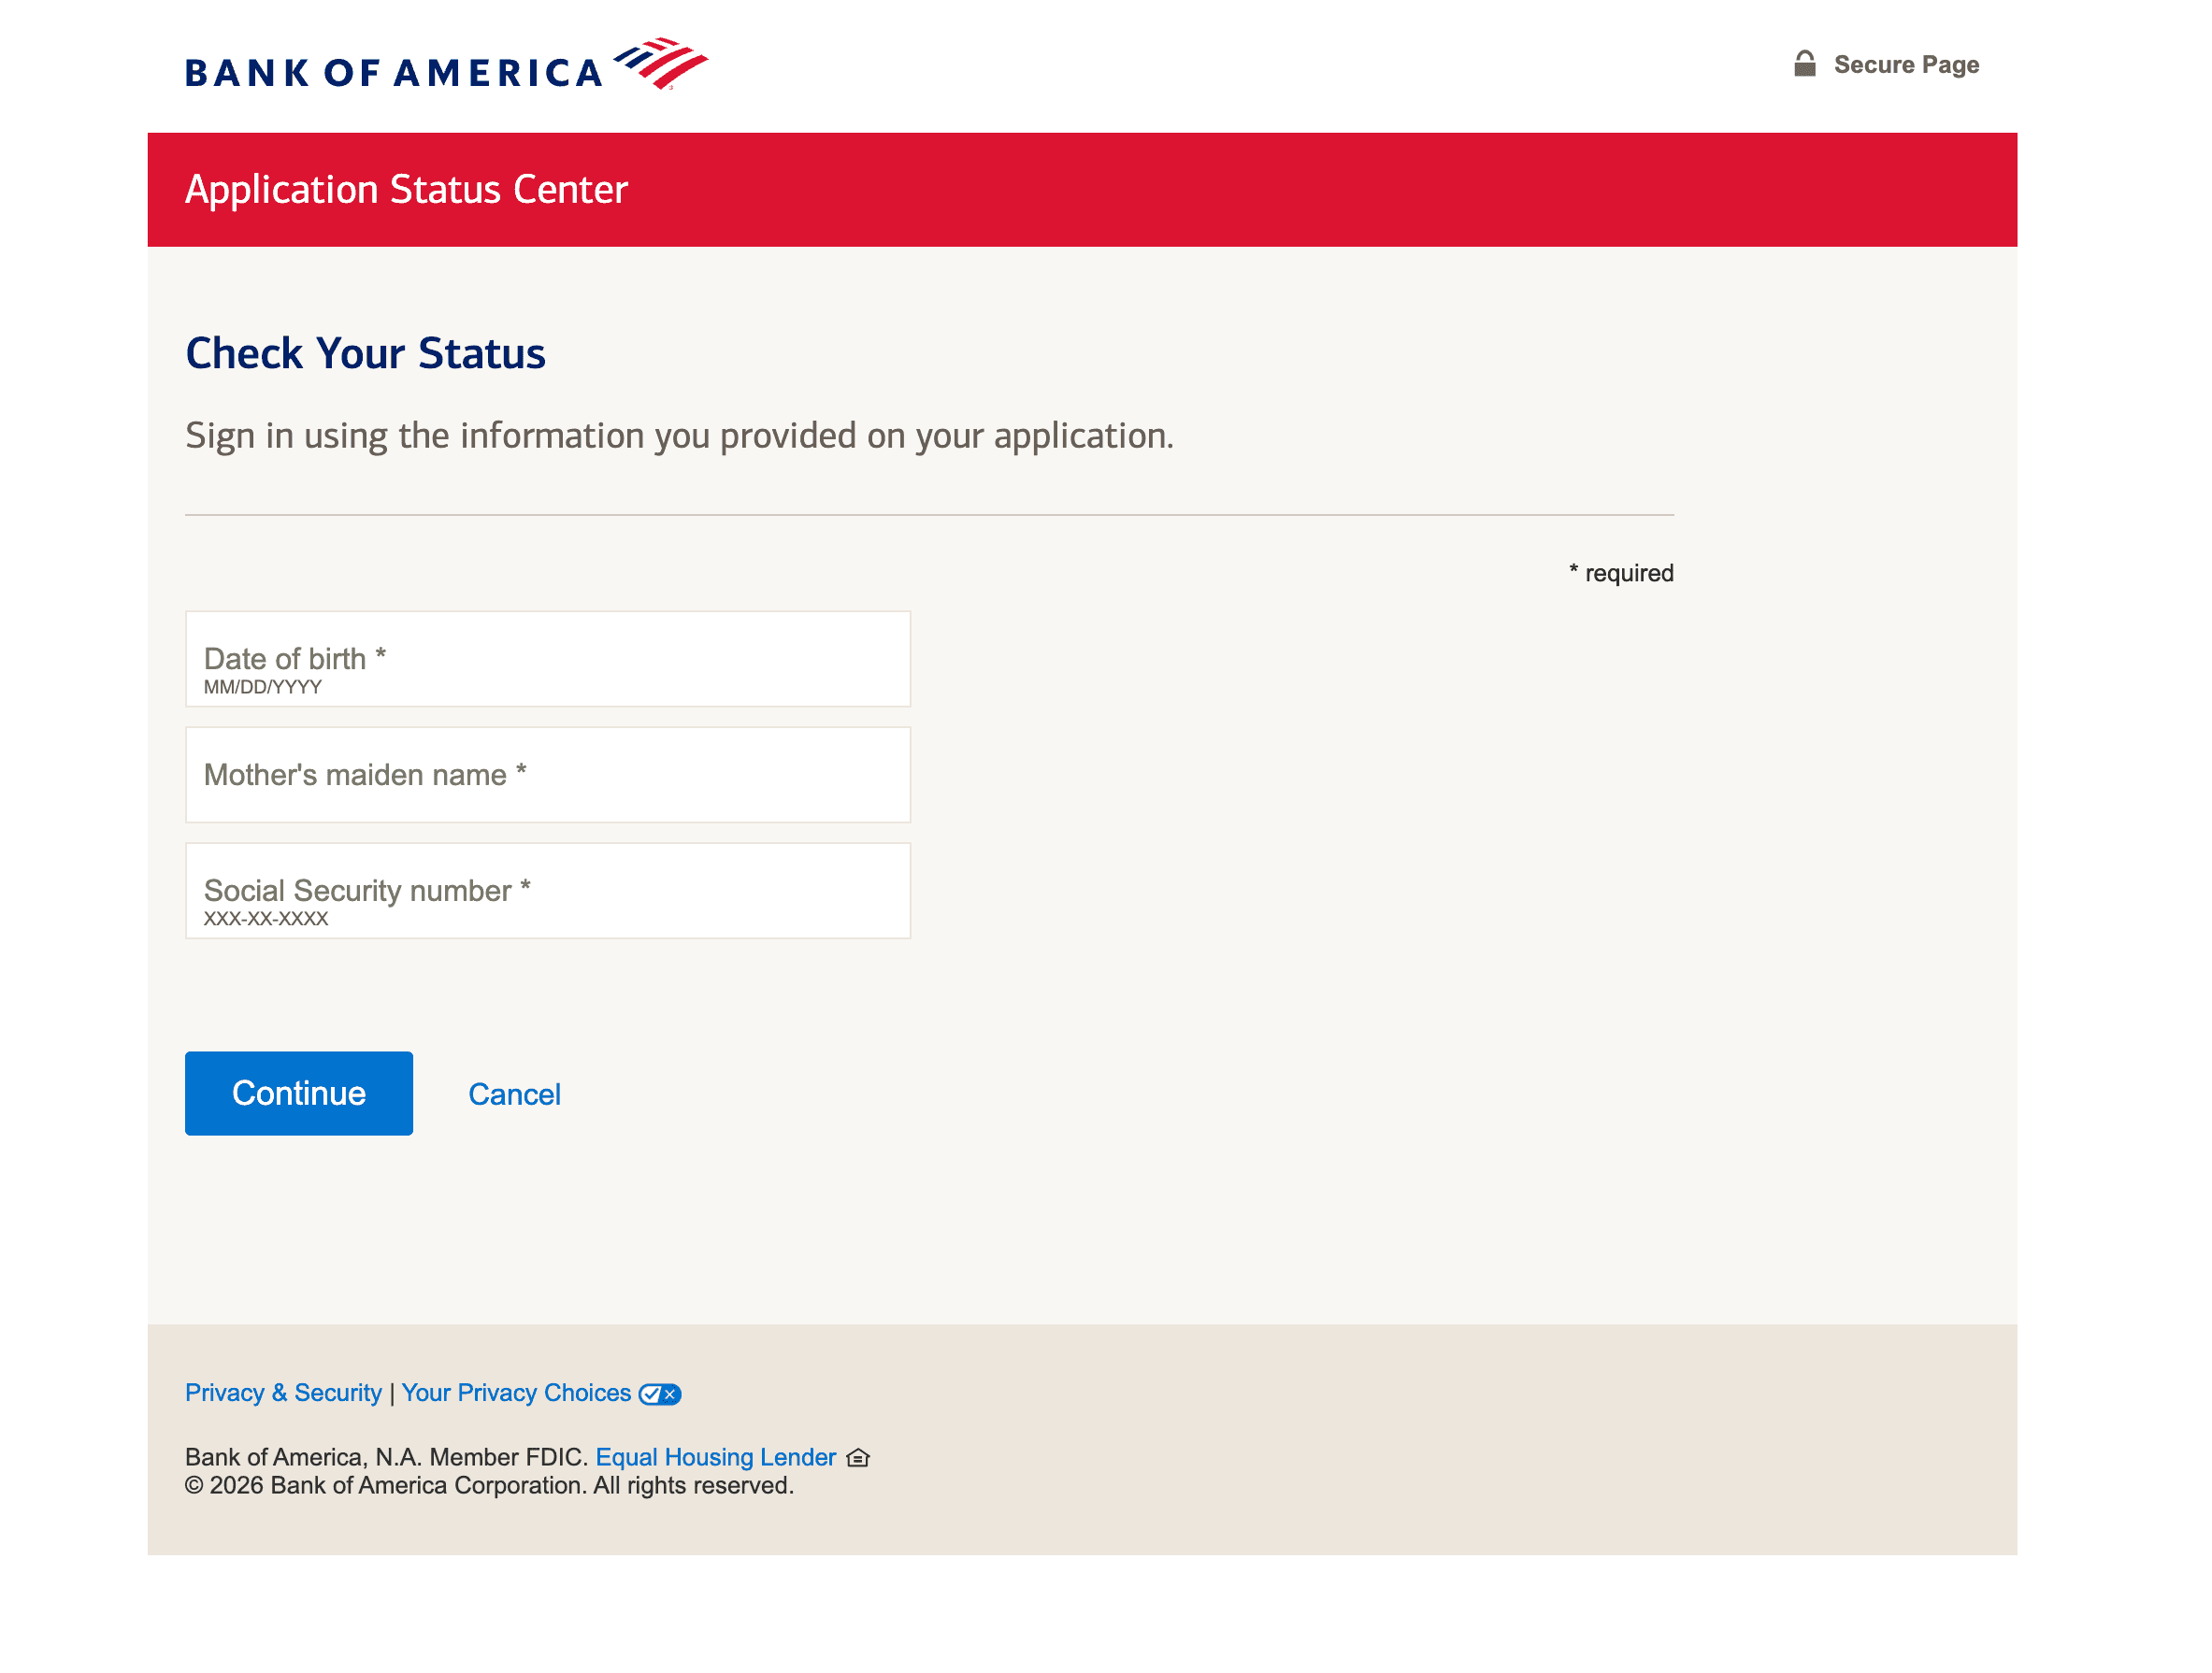Open the Privacy & Security link
This screenshot has height=1673, width=2212.
click(x=283, y=1393)
